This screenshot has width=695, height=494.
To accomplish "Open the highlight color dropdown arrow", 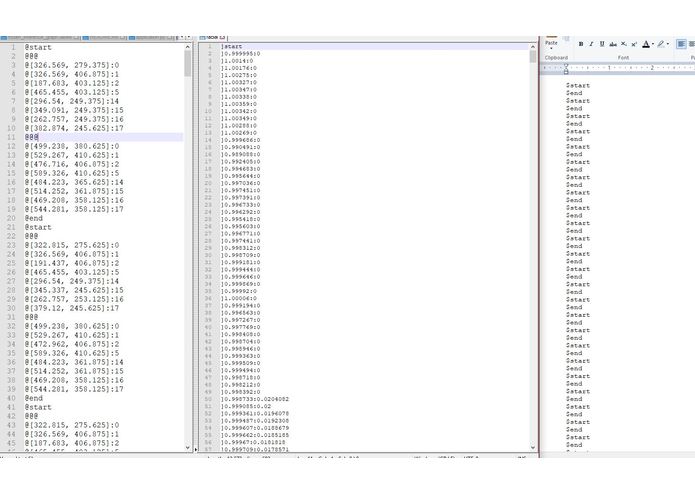I will (668, 44).
